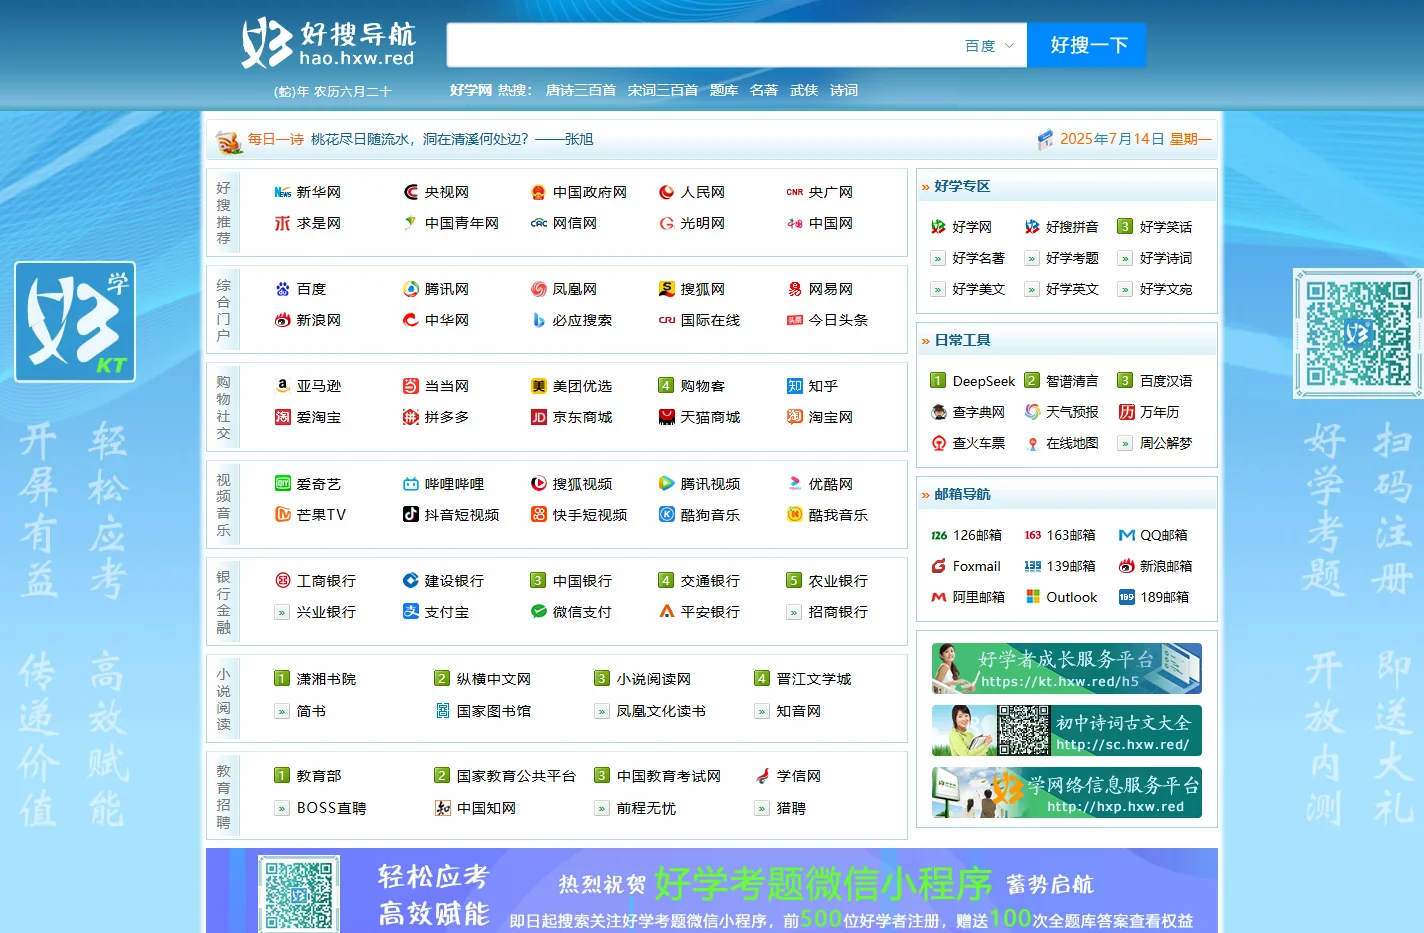The image size is (1424, 933).
Task: Click the 支付宝 icon
Action: 411,611
